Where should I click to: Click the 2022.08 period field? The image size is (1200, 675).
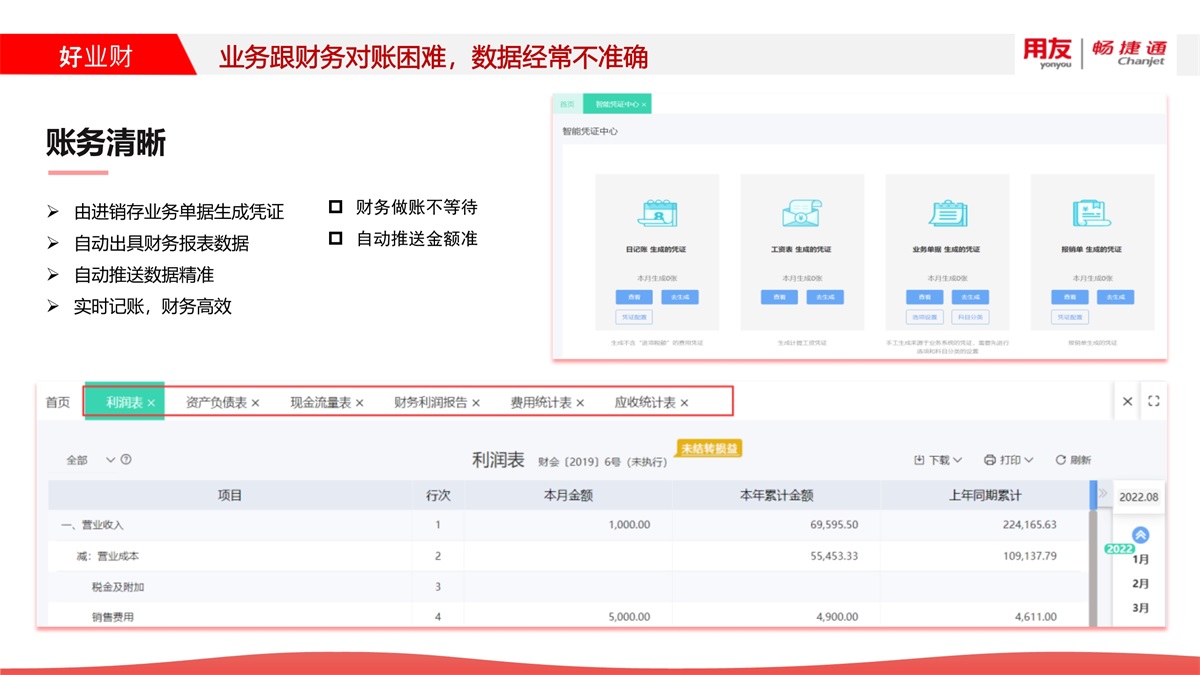click(1139, 497)
